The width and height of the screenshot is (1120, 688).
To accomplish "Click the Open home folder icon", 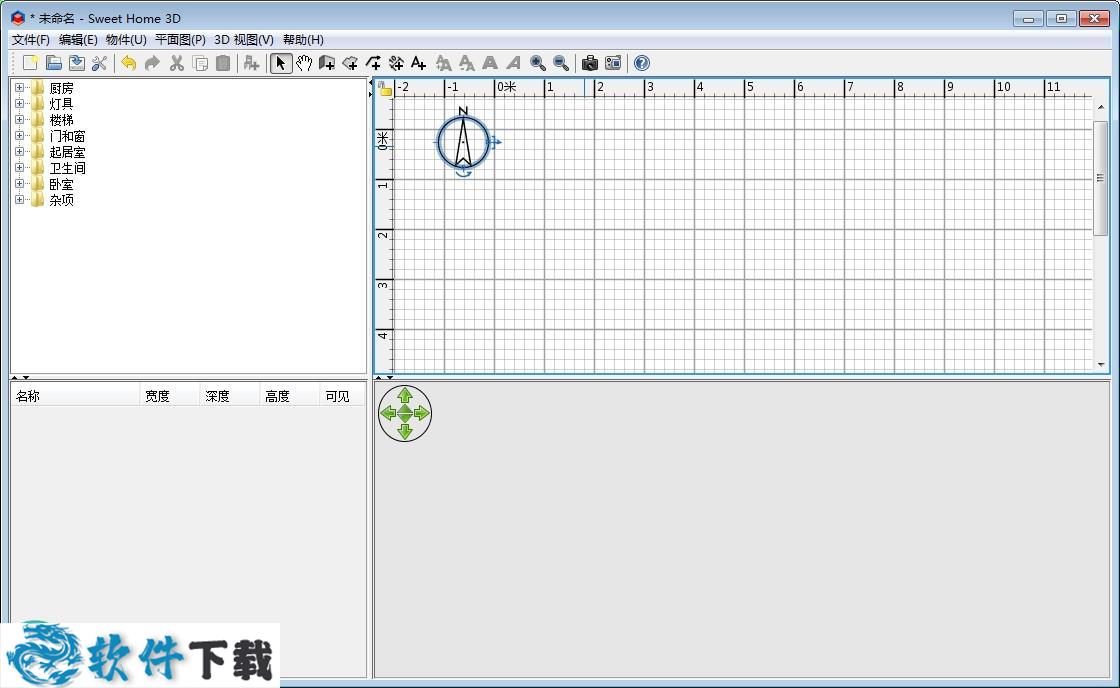I will coord(54,63).
